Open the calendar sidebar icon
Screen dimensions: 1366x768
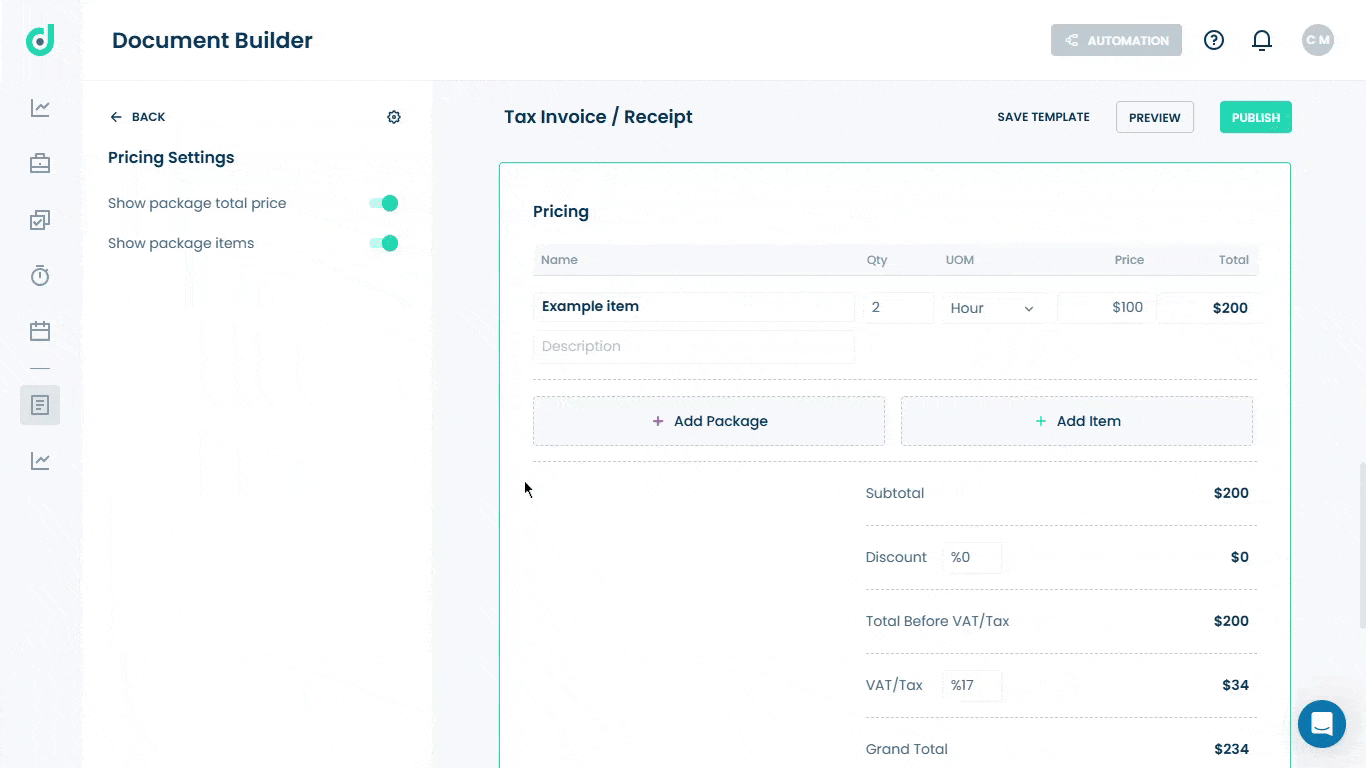click(40, 331)
